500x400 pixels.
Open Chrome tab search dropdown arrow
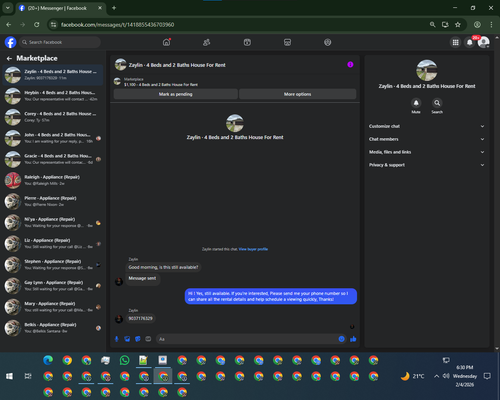7,8
